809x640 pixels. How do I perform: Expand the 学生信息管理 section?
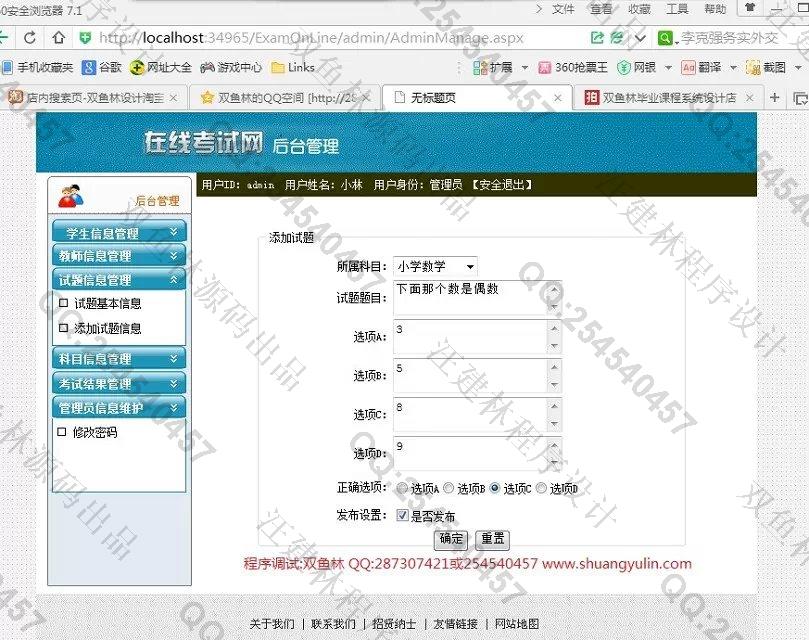pyautogui.click(x=119, y=233)
